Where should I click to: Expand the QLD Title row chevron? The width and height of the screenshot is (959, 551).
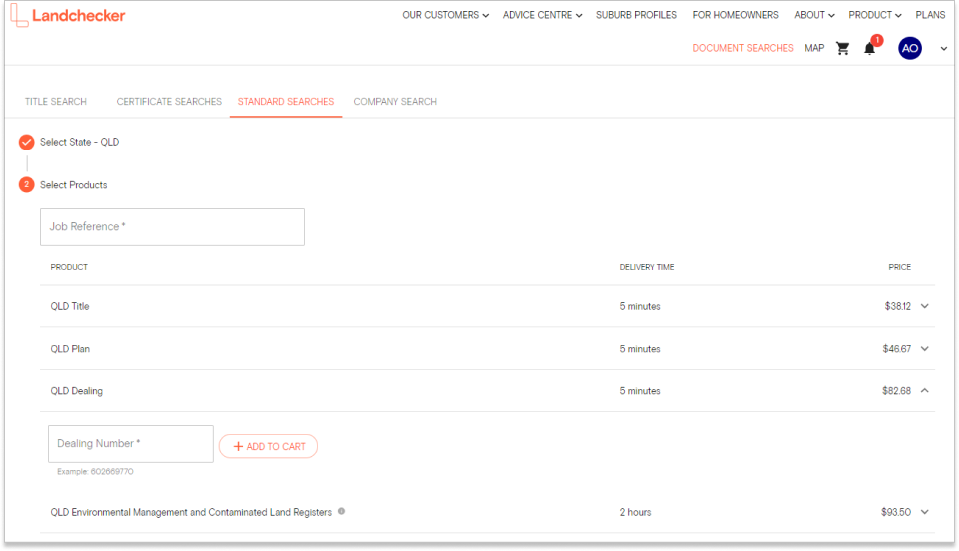924,306
